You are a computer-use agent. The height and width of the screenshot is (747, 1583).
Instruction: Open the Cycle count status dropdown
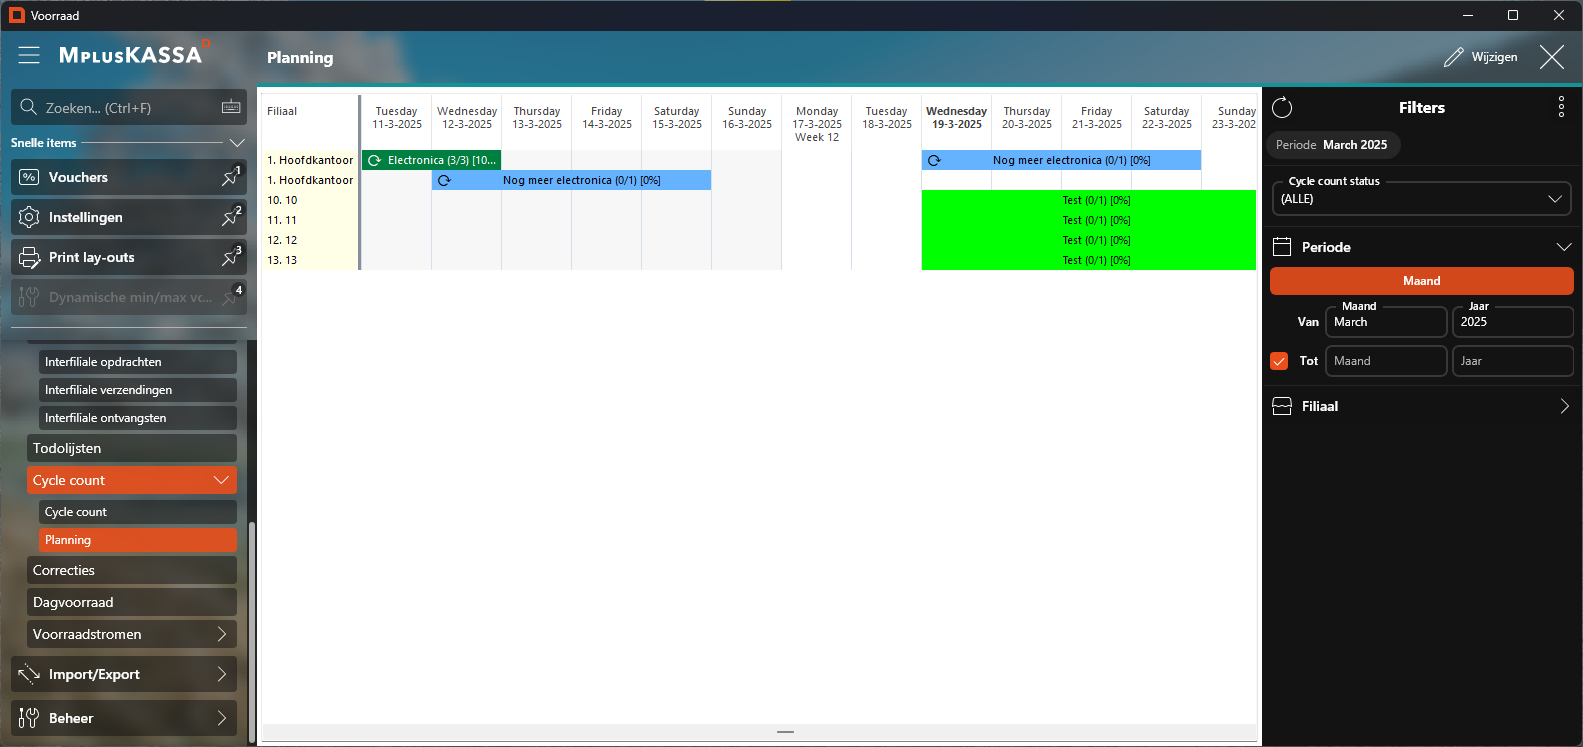point(1420,198)
